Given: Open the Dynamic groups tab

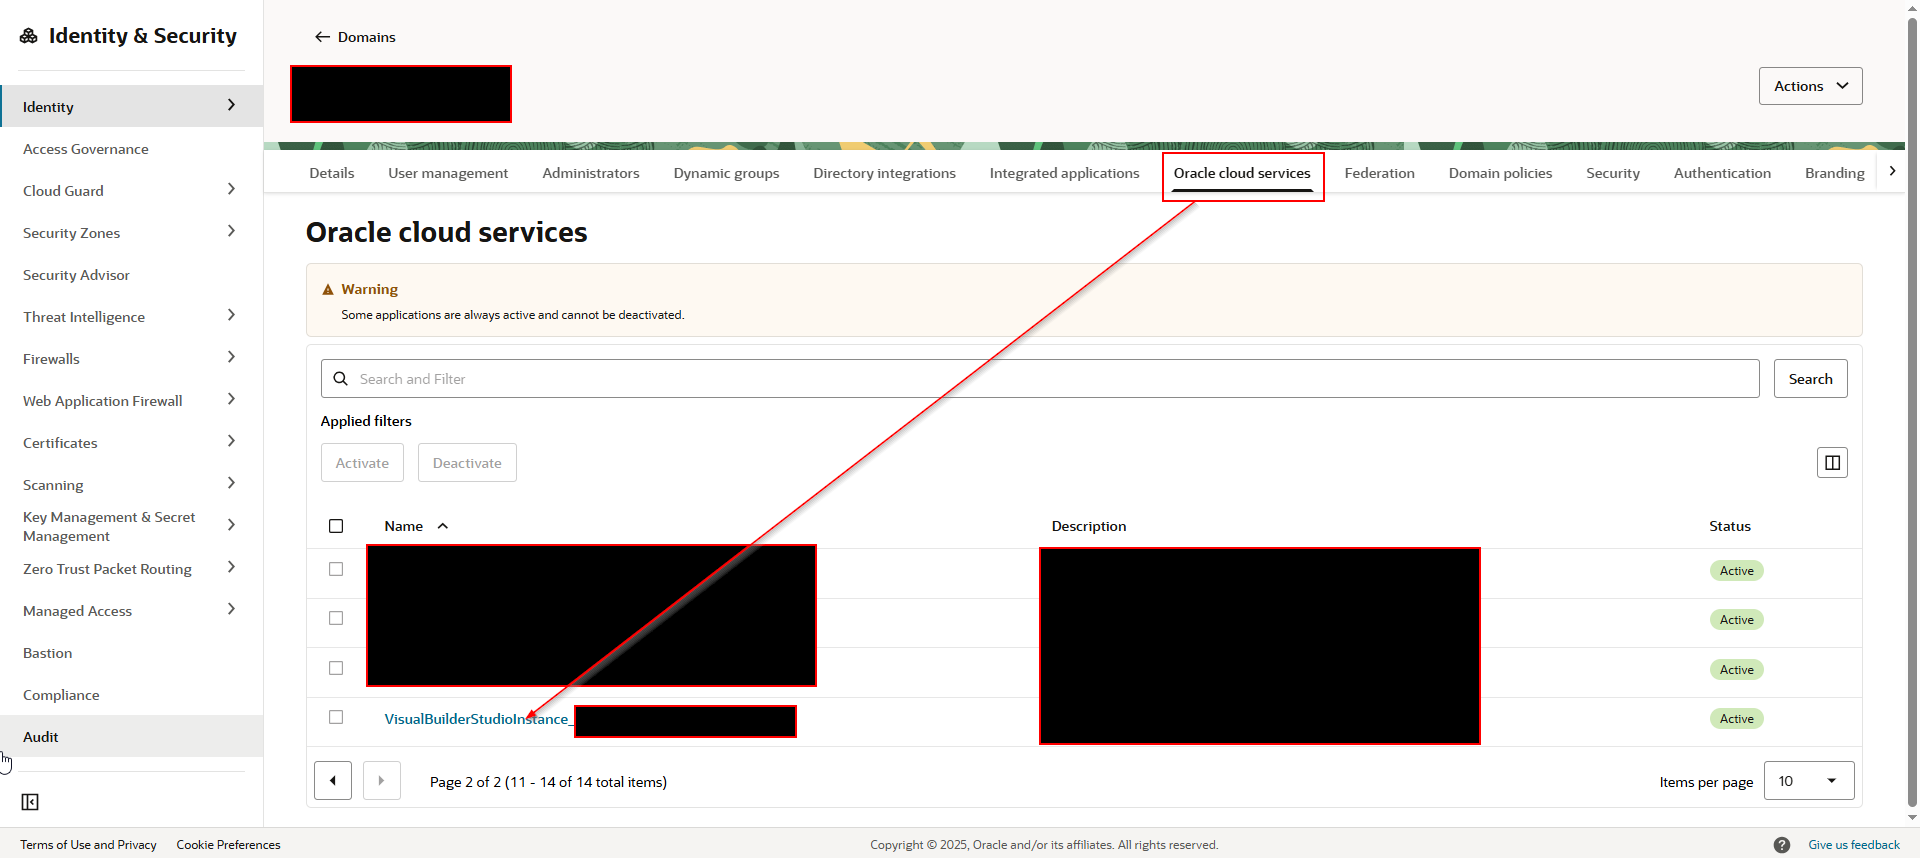Looking at the screenshot, I should (726, 173).
